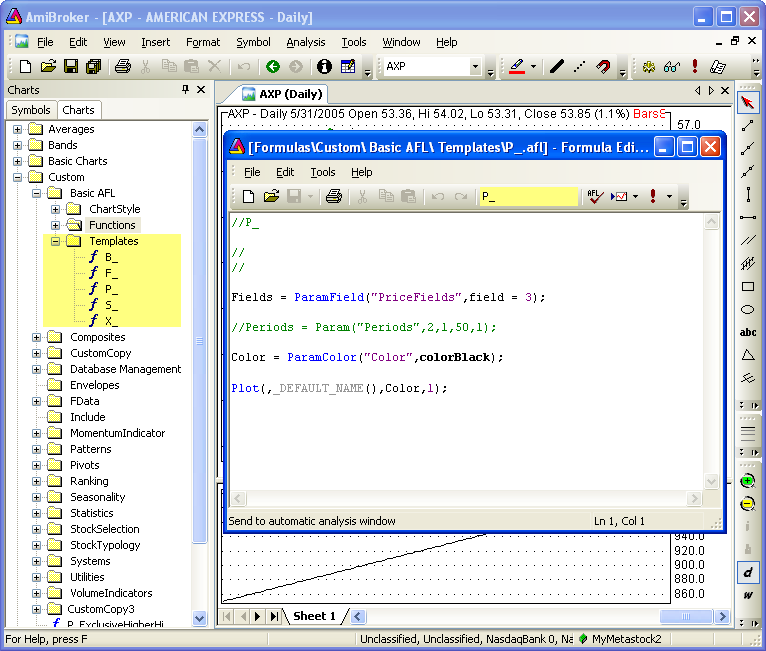
Task: Click the Verify syntax AFL check icon
Action: click(595, 197)
